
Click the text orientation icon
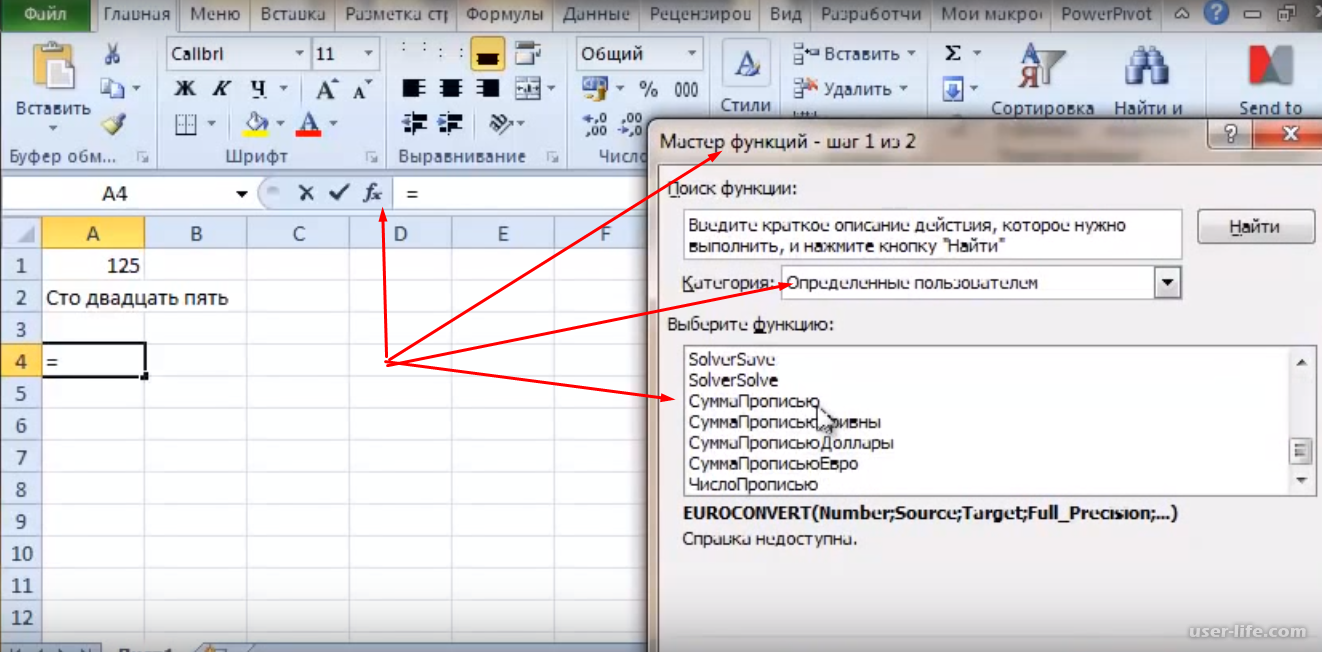coord(499,124)
